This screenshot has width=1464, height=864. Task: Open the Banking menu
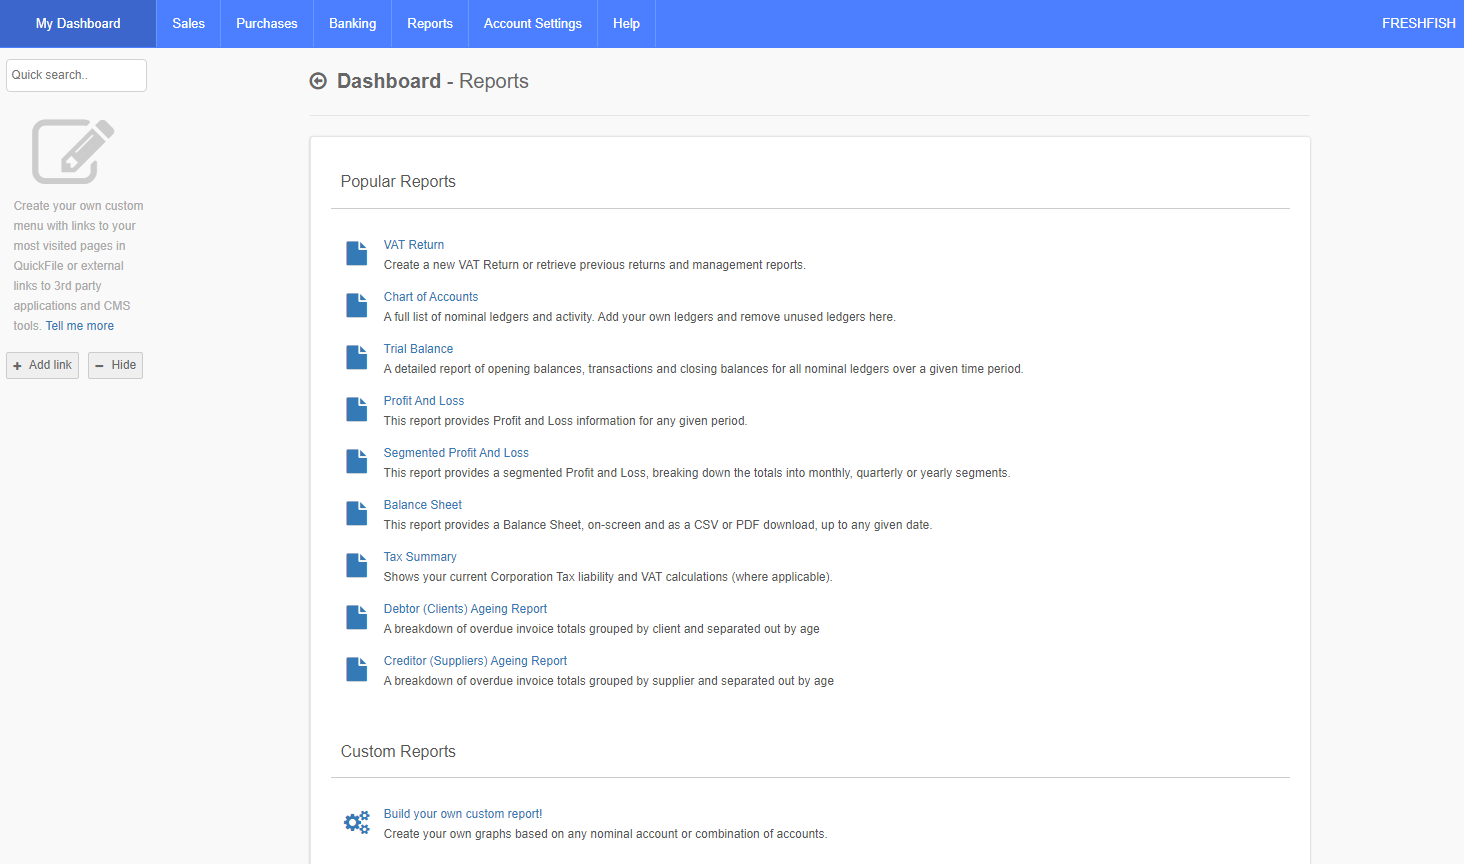coord(352,23)
